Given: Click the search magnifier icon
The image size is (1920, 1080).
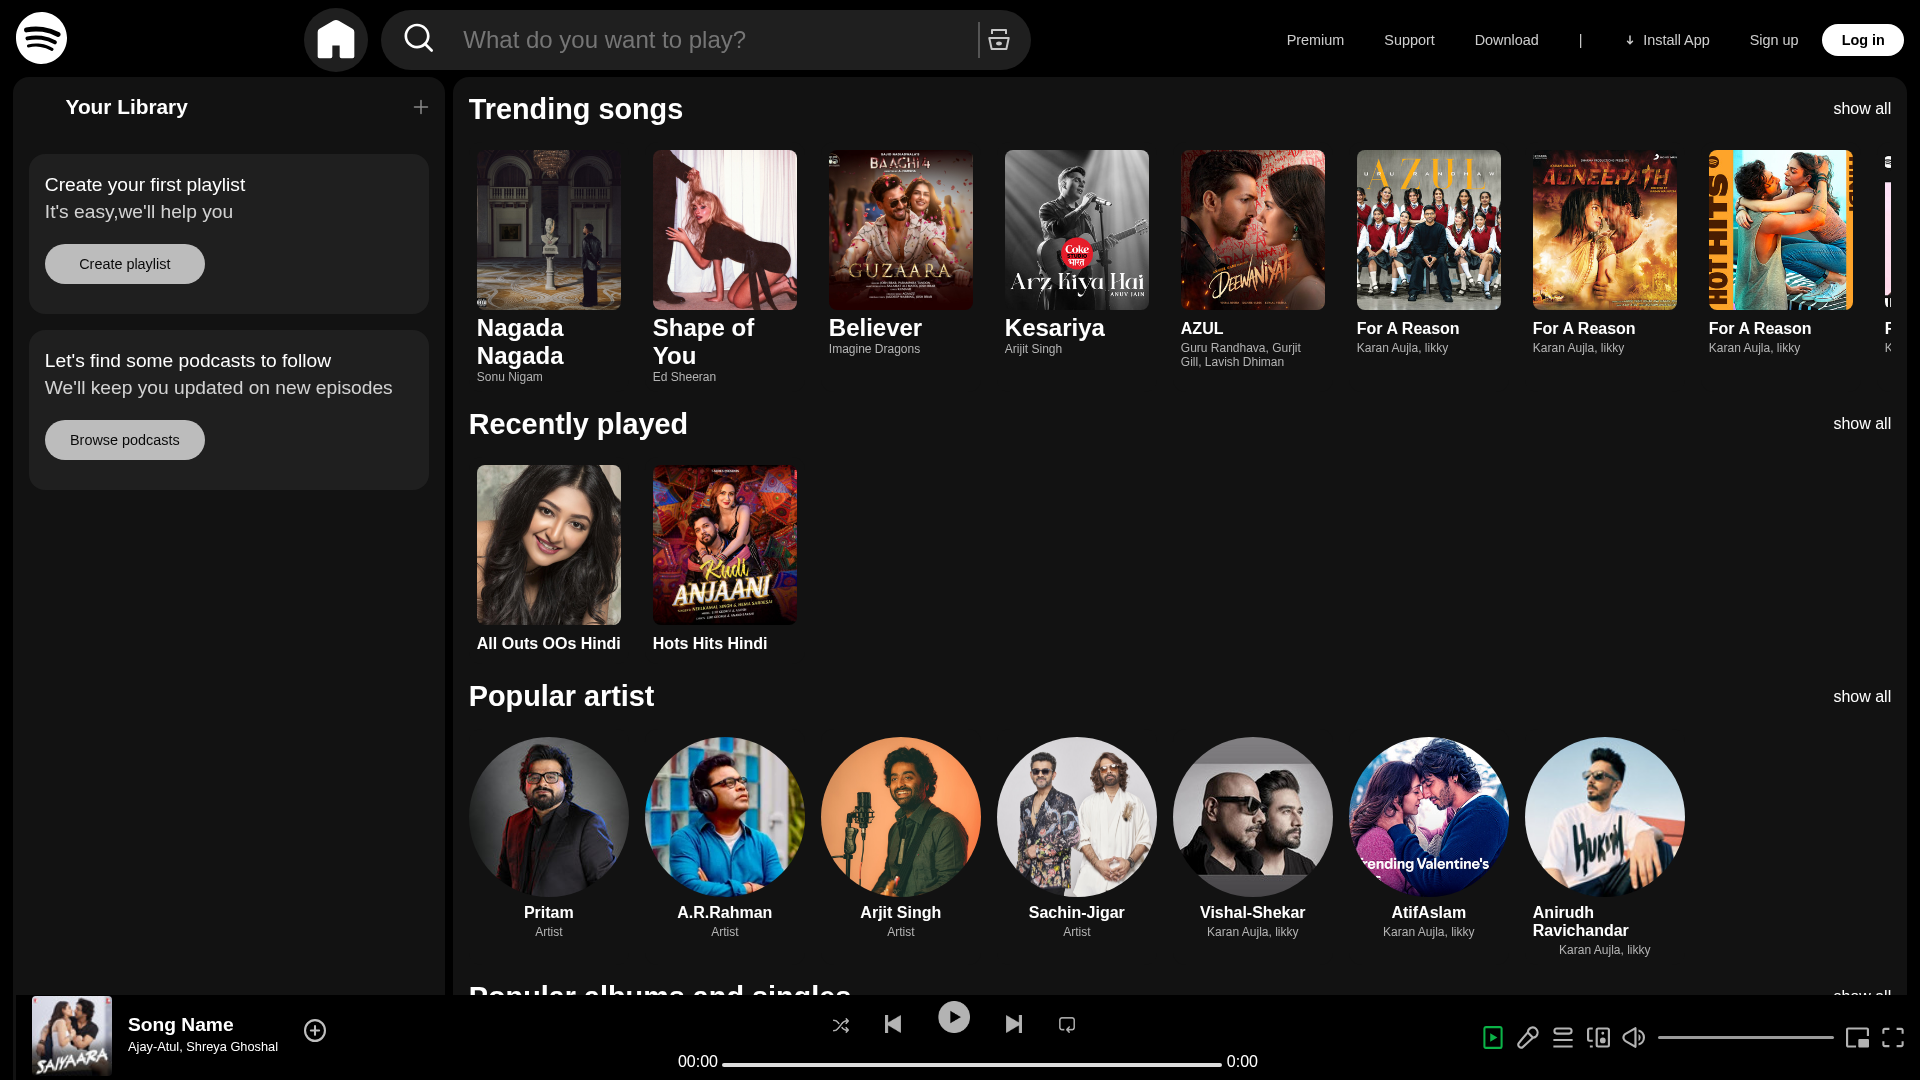Looking at the screenshot, I should pos(419,39).
